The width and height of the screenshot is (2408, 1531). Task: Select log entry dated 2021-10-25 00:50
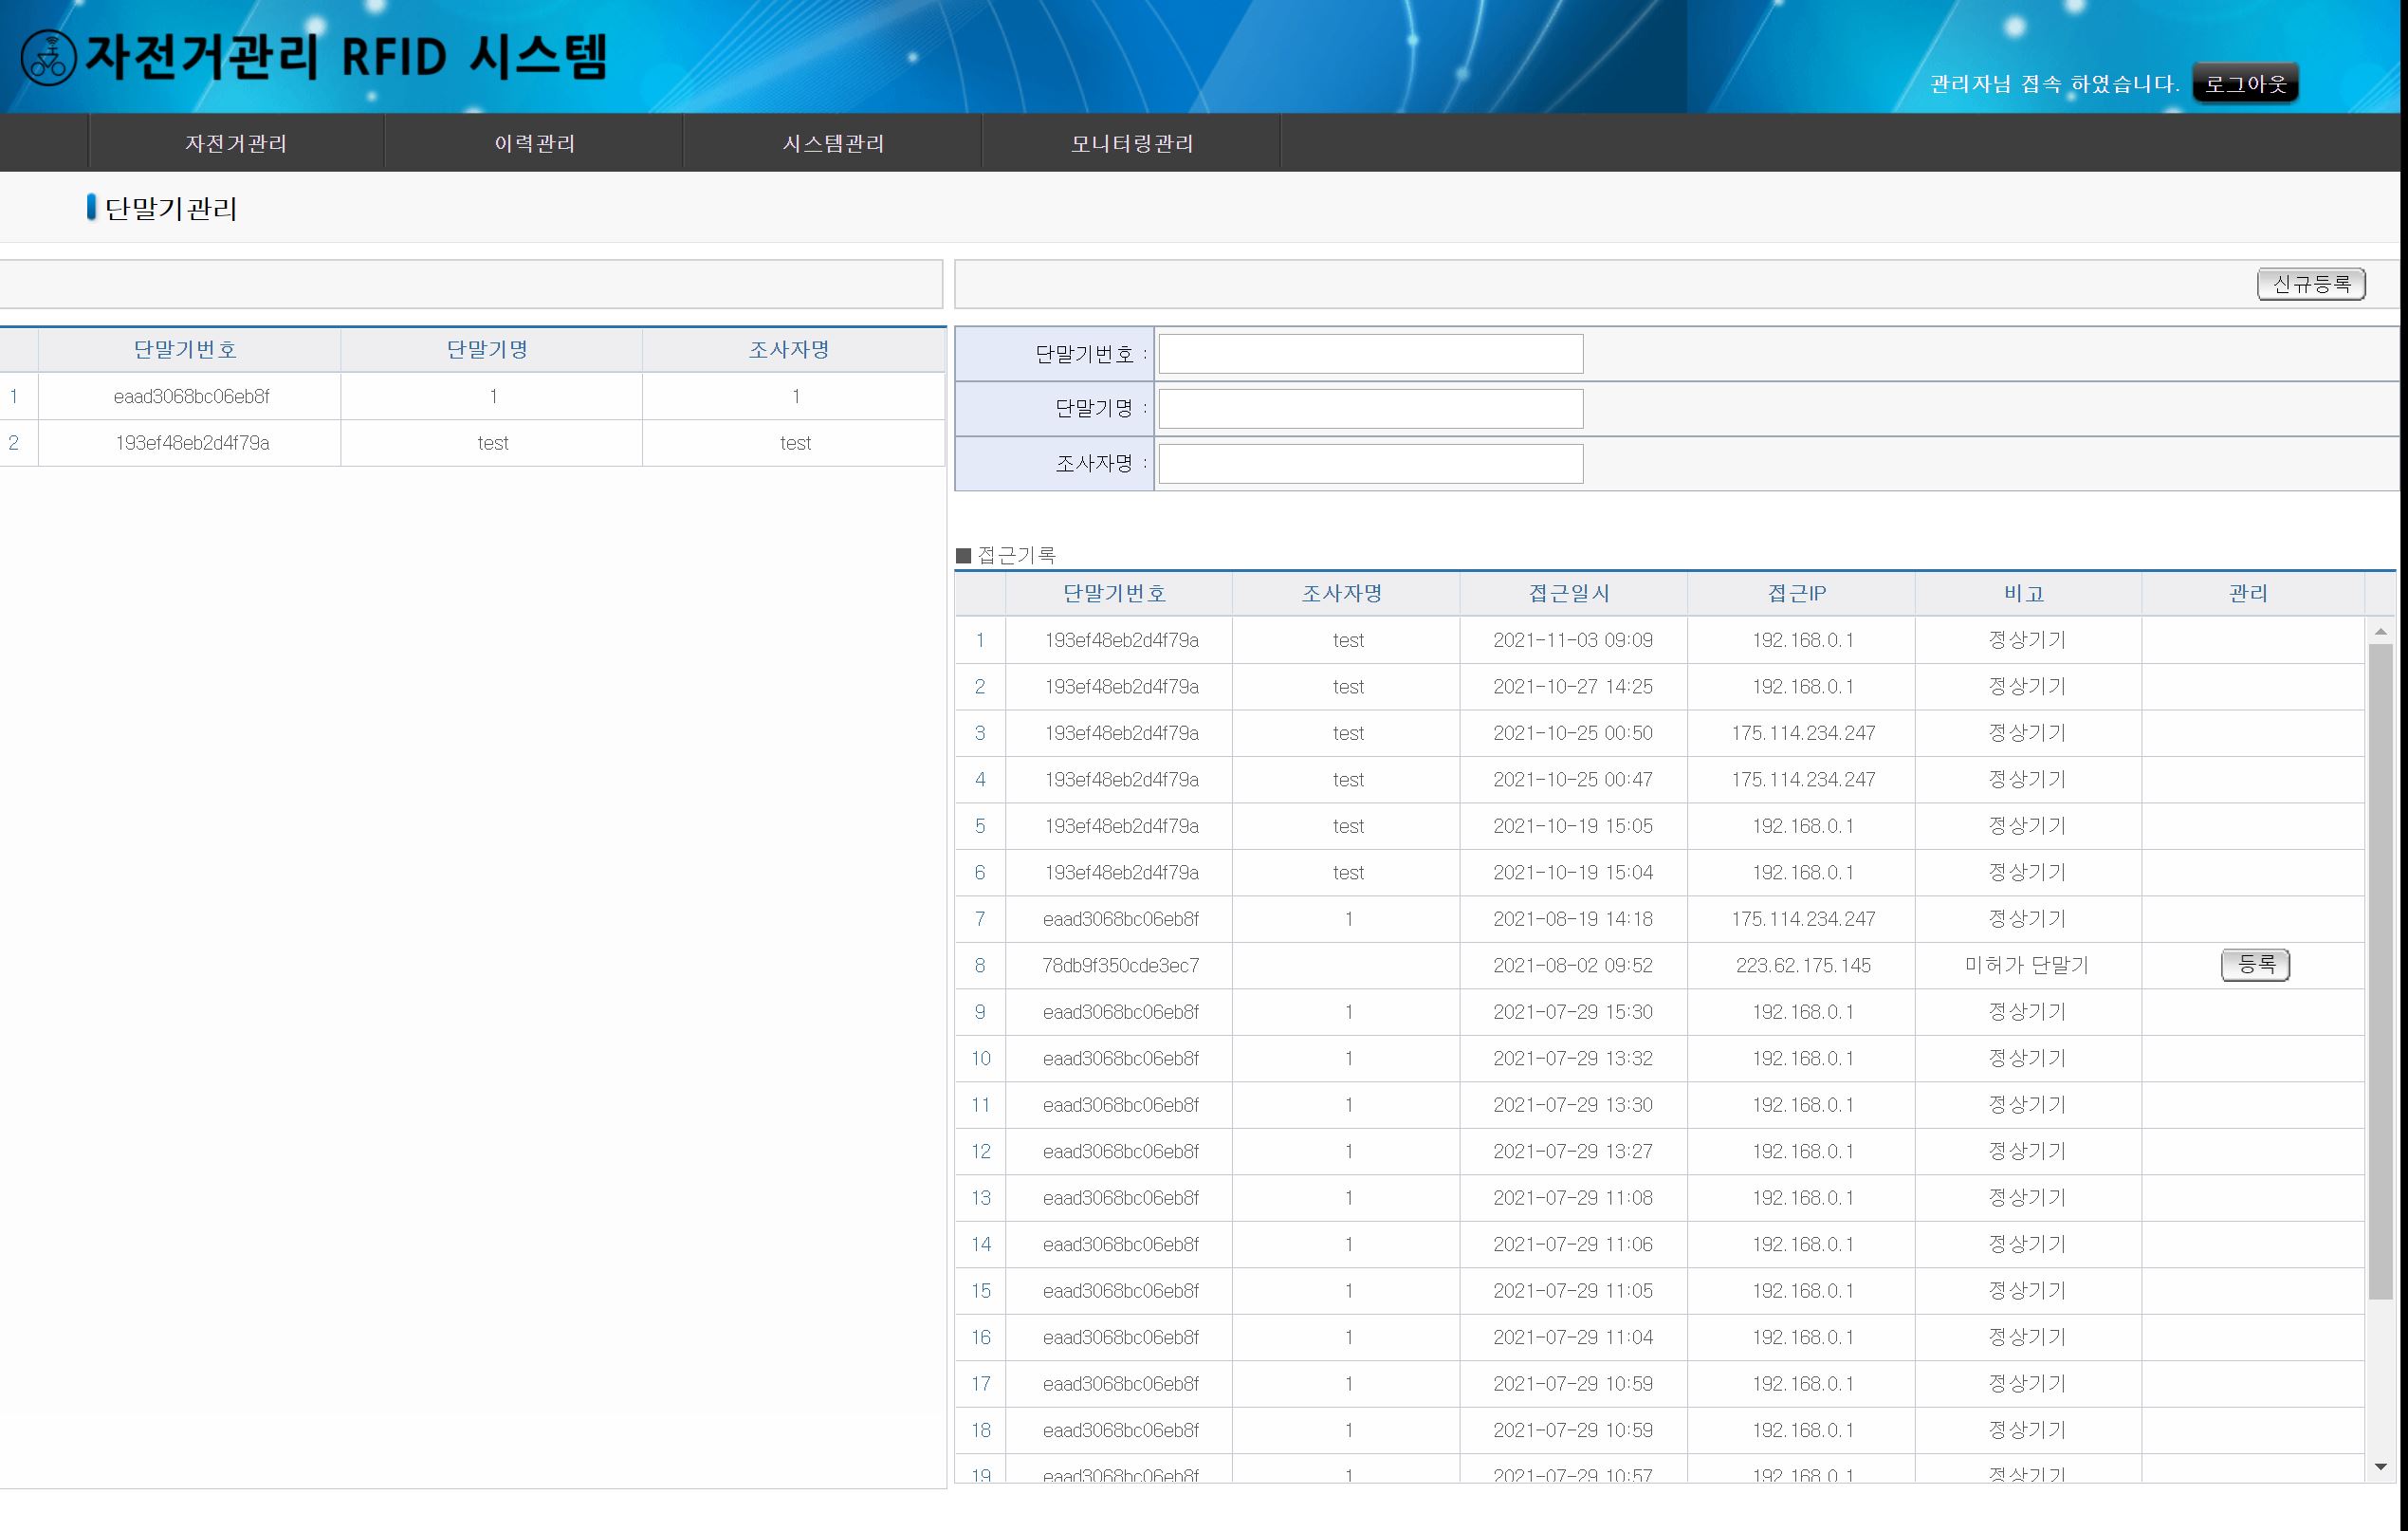tap(1660, 733)
